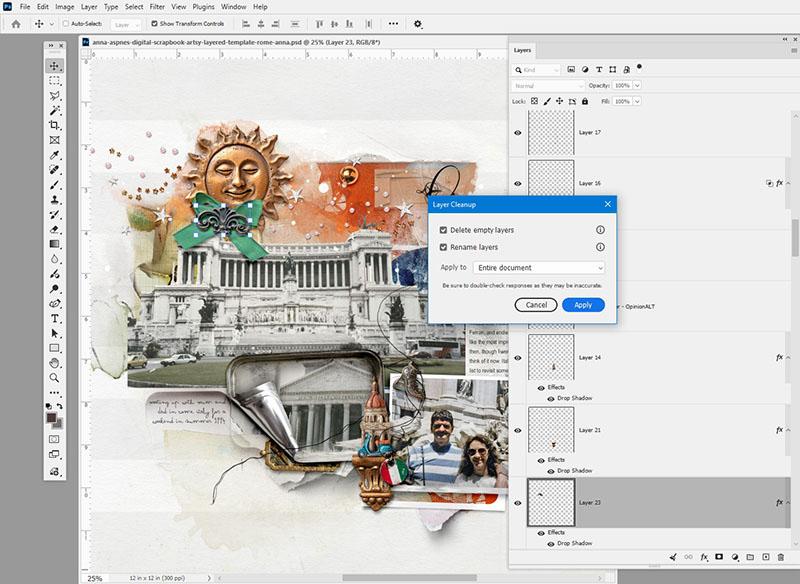Select the Gradient tool
The width and height of the screenshot is (800, 584).
54,244
